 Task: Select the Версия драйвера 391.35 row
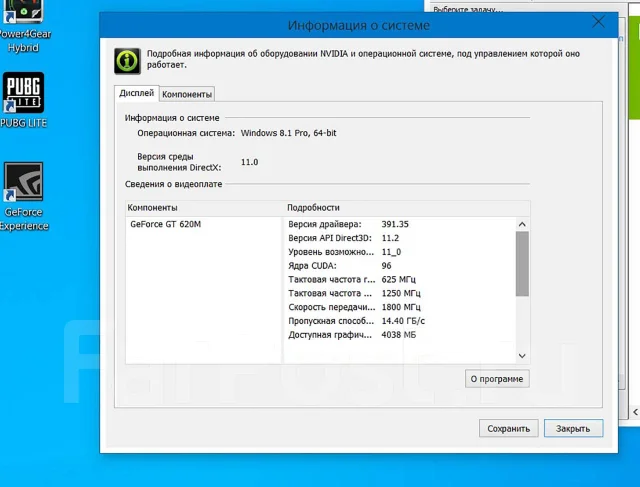(x=400, y=224)
